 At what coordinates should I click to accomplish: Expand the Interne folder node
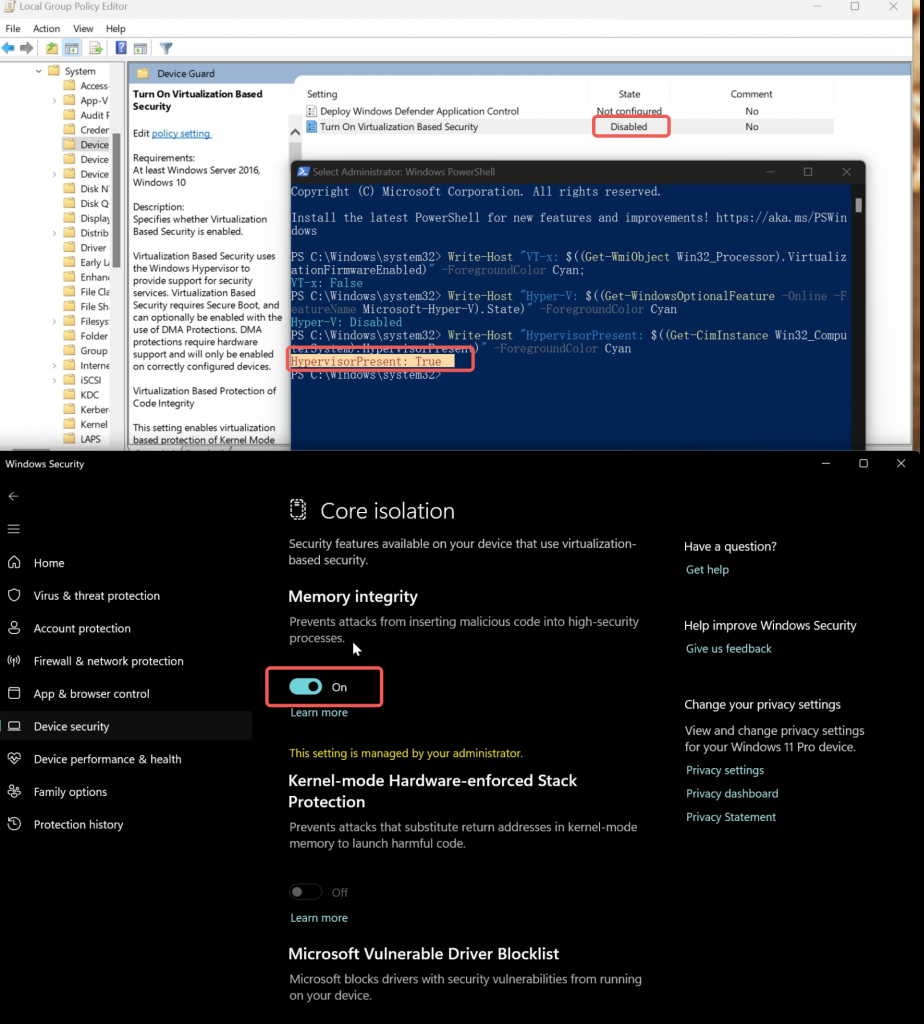pos(54,366)
